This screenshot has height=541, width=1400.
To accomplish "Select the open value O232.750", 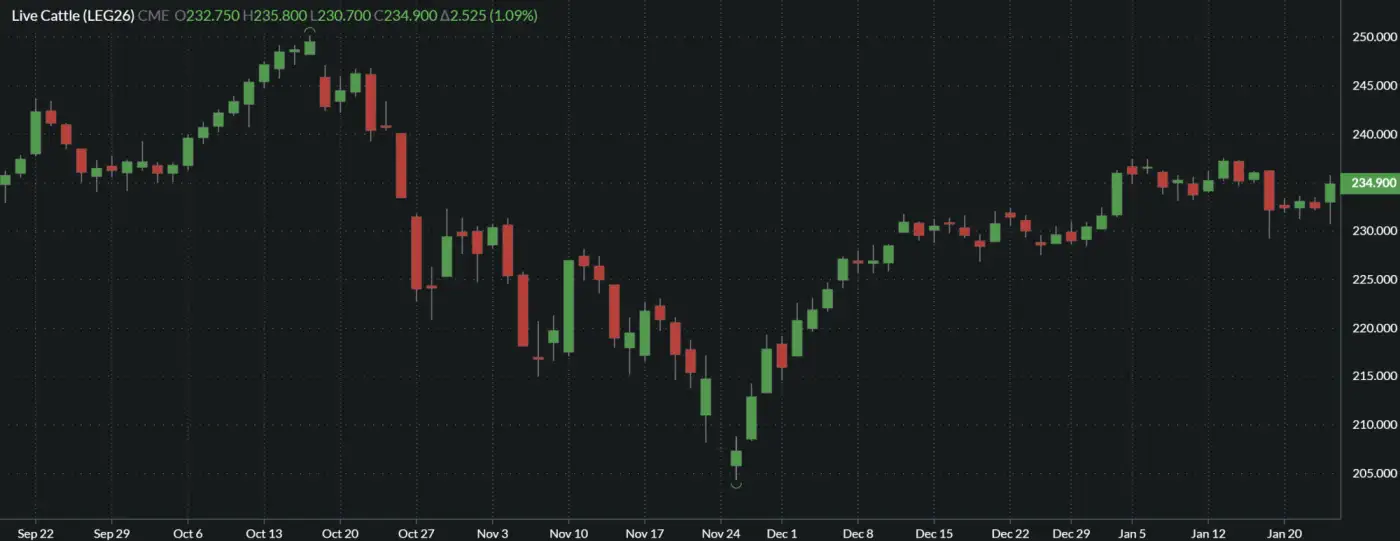I will click(x=206, y=16).
